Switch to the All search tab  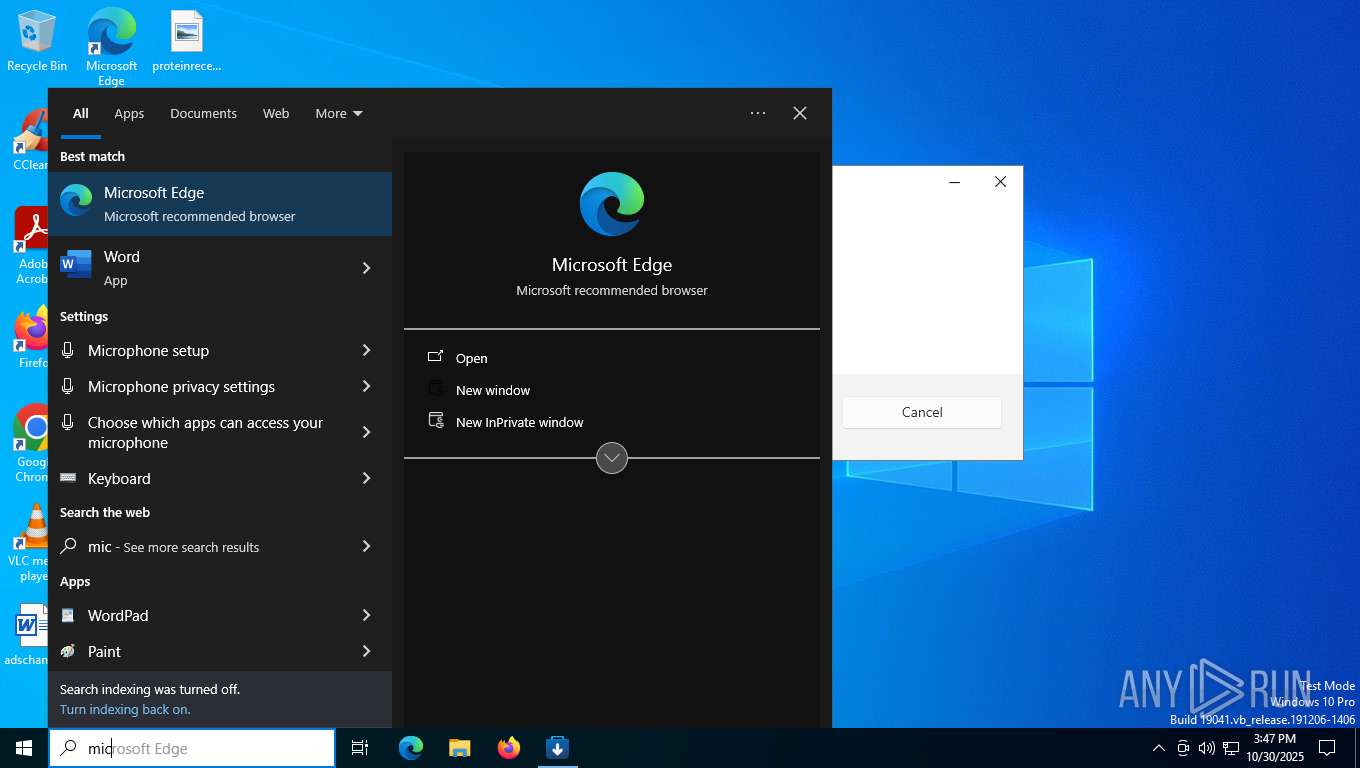[x=81, y=113]
